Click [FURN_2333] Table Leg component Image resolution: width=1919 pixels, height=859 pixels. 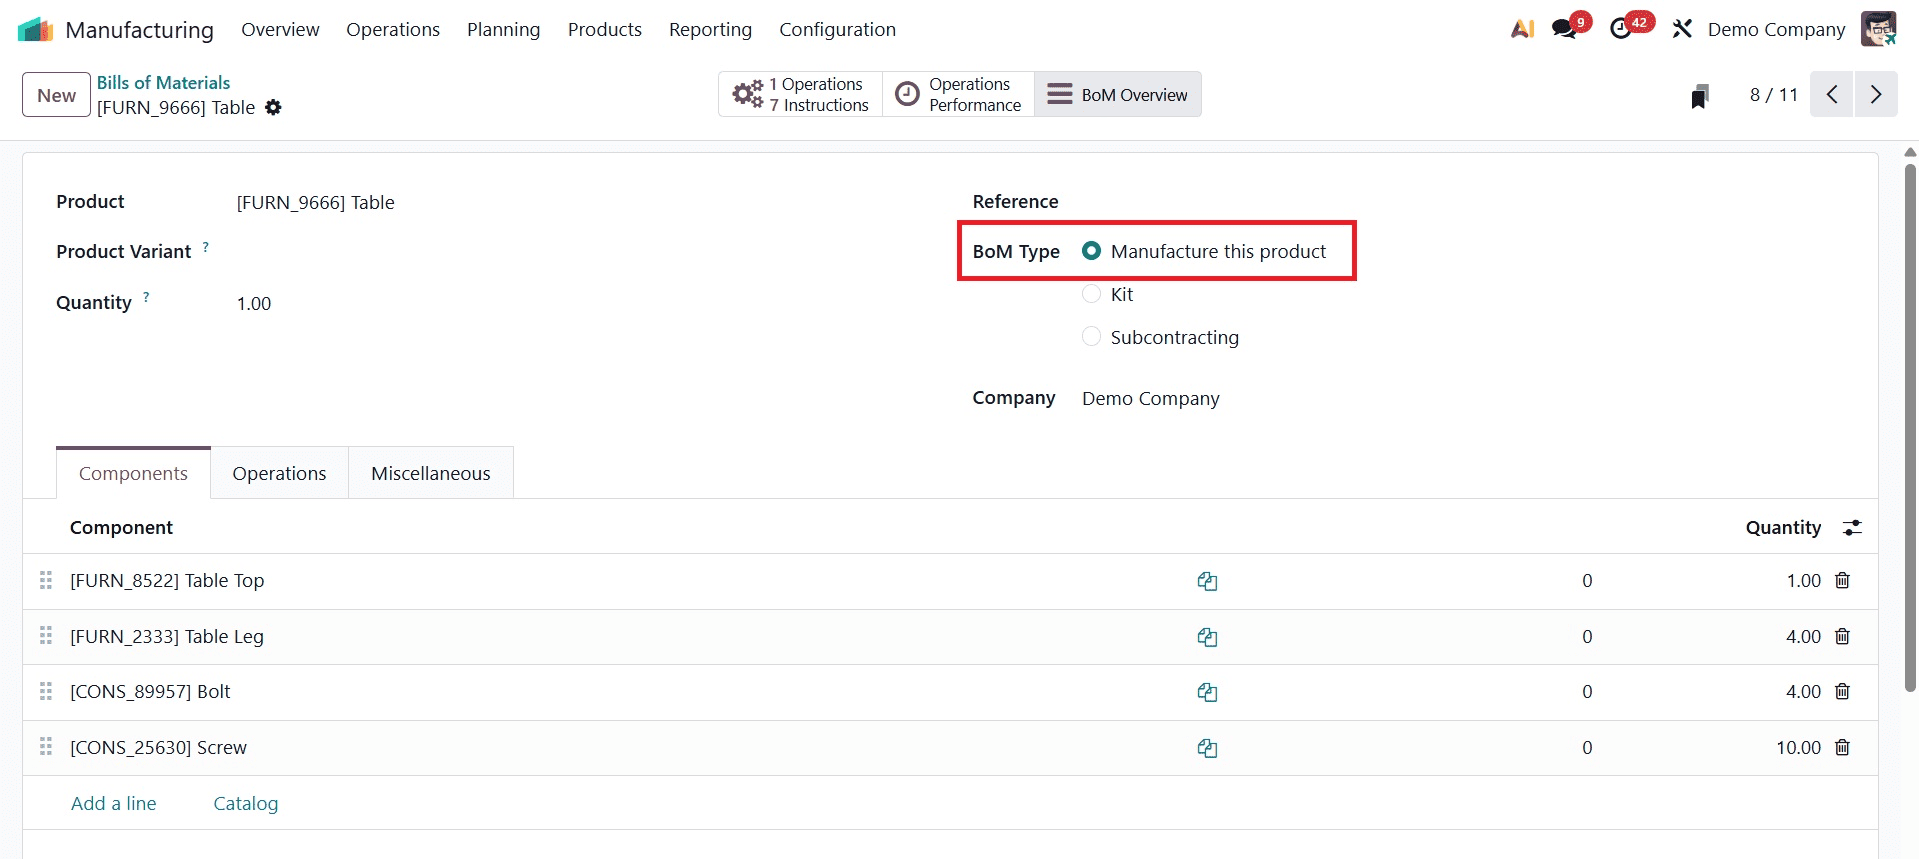tap(167, 637)
